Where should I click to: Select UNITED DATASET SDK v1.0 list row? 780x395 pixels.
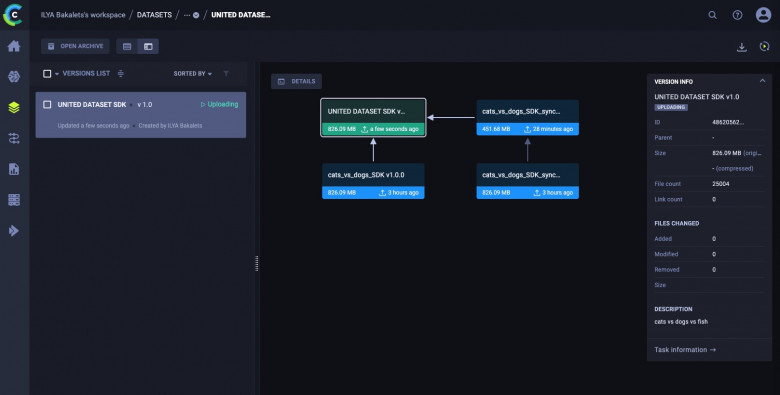pyautogui.click(x=141, y=115)
